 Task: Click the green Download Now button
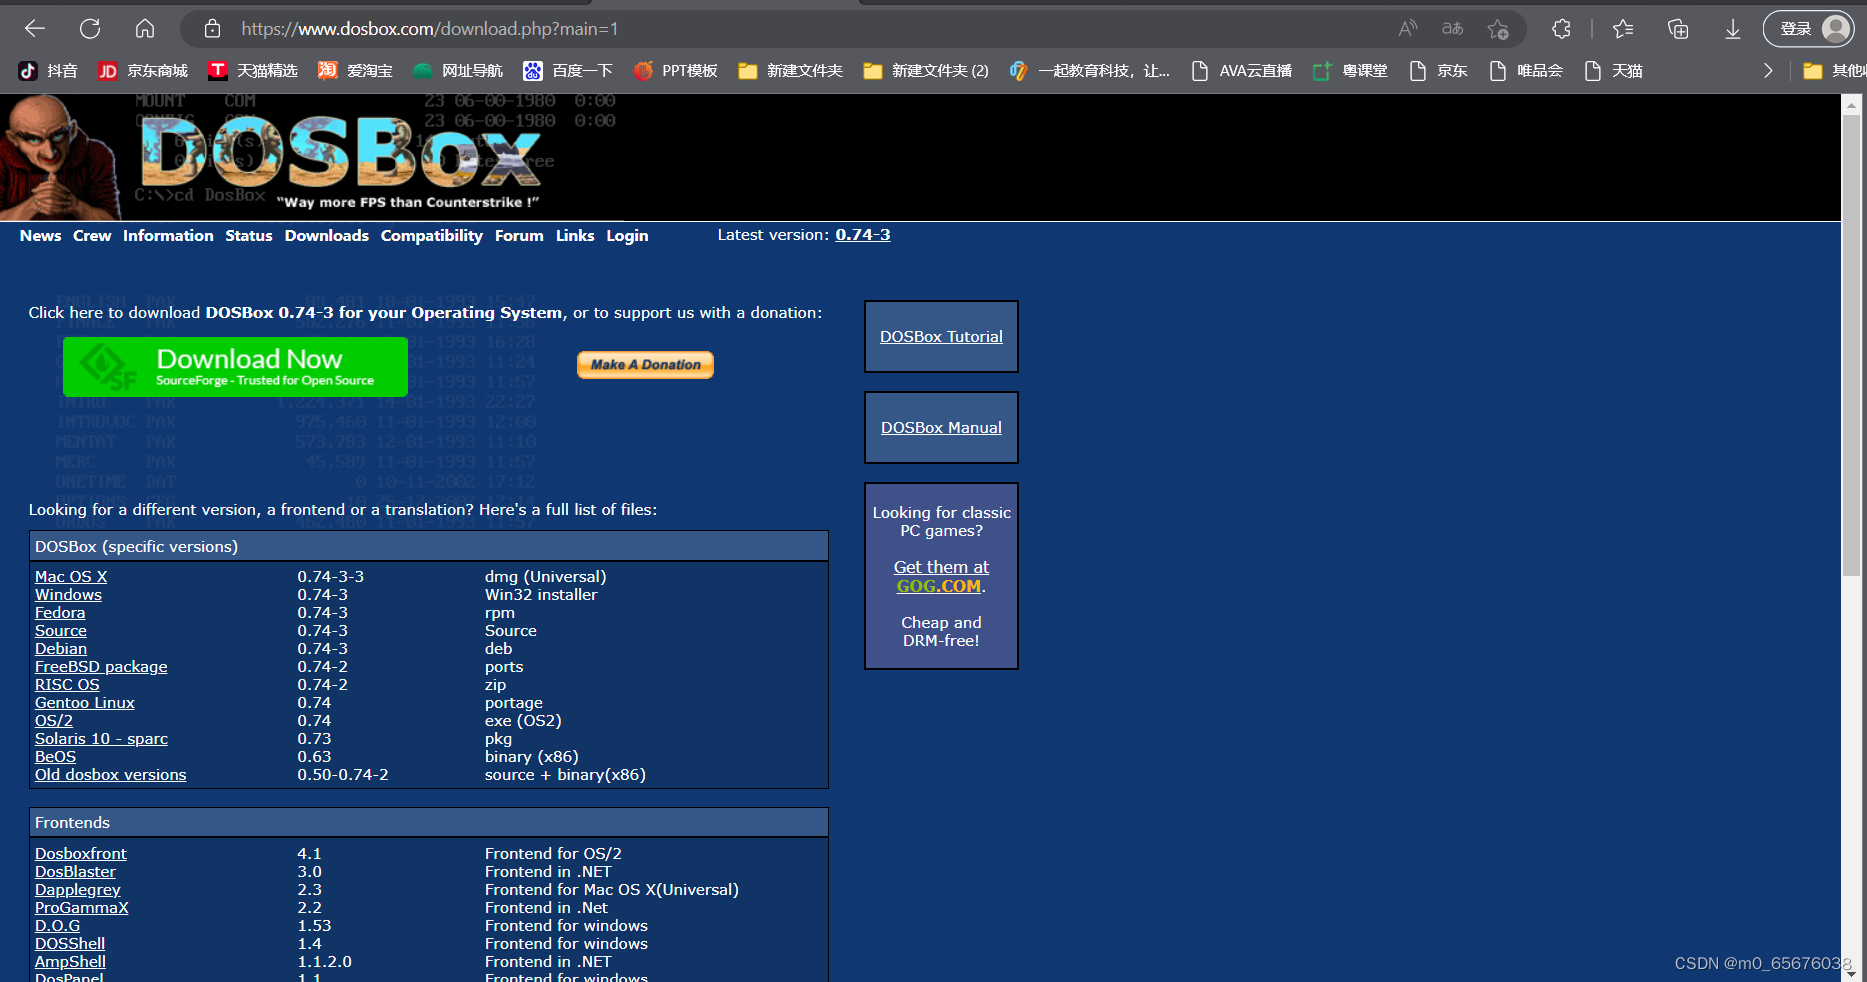coord(235,367)
